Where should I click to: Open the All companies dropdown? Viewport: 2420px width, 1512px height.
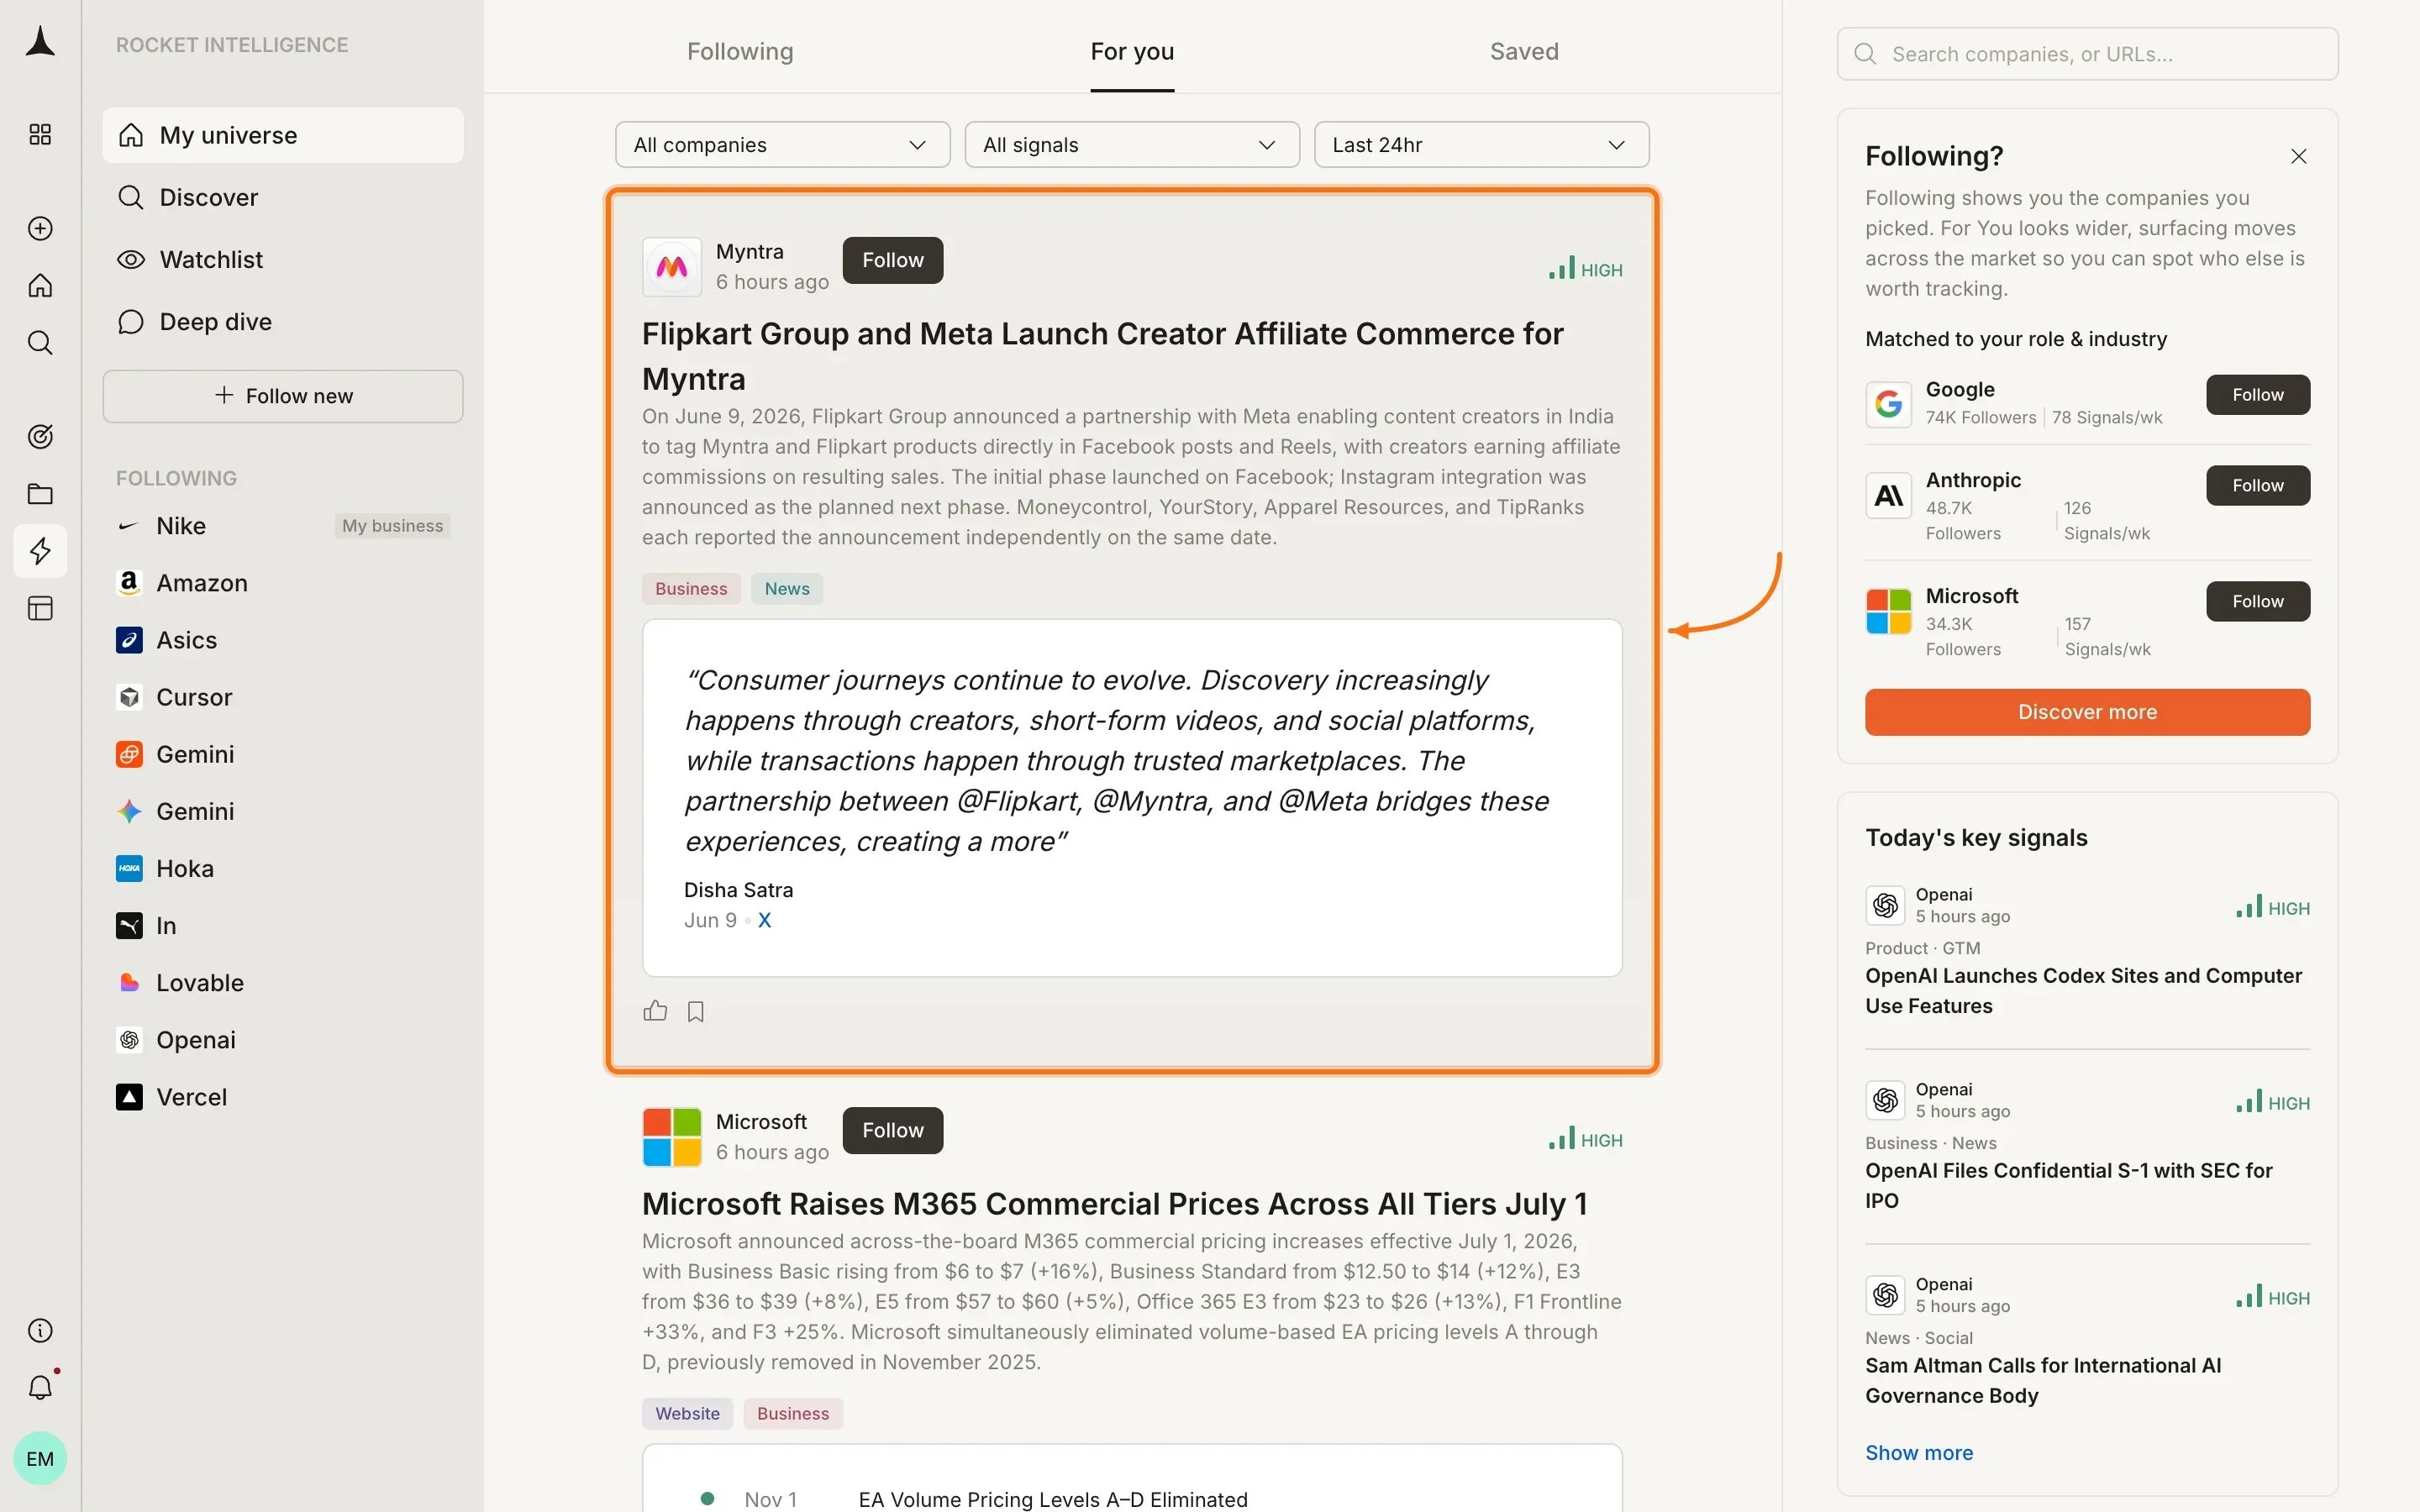click(782, 145)
